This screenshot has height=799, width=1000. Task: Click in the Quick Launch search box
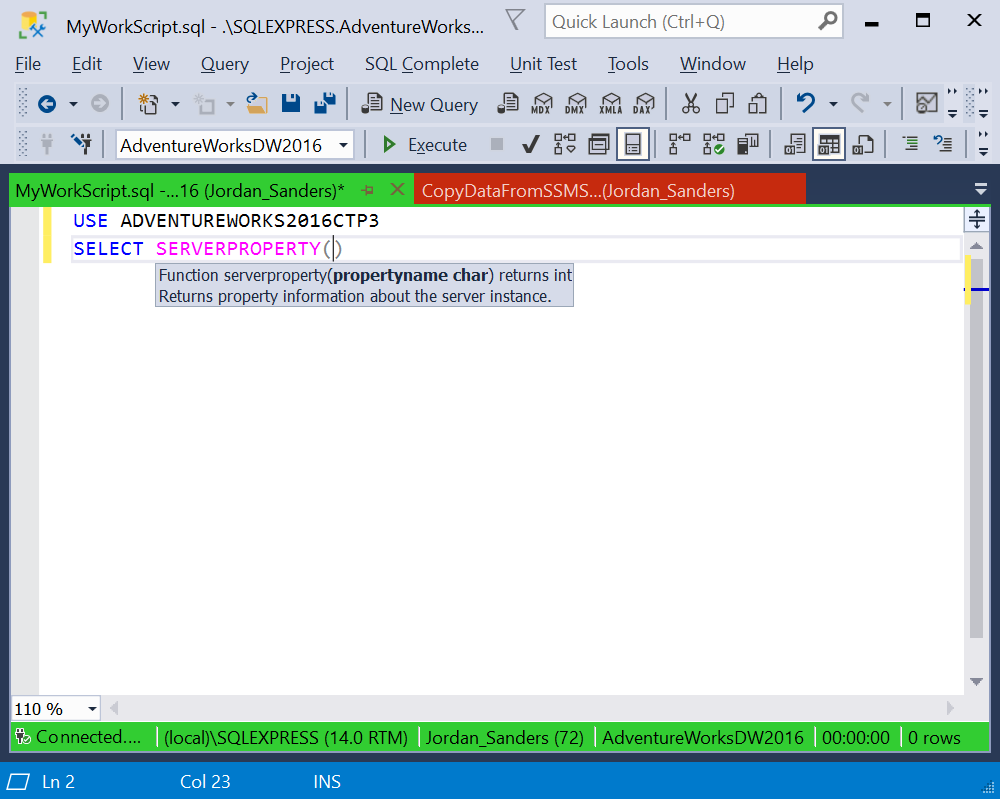(694, 21)
